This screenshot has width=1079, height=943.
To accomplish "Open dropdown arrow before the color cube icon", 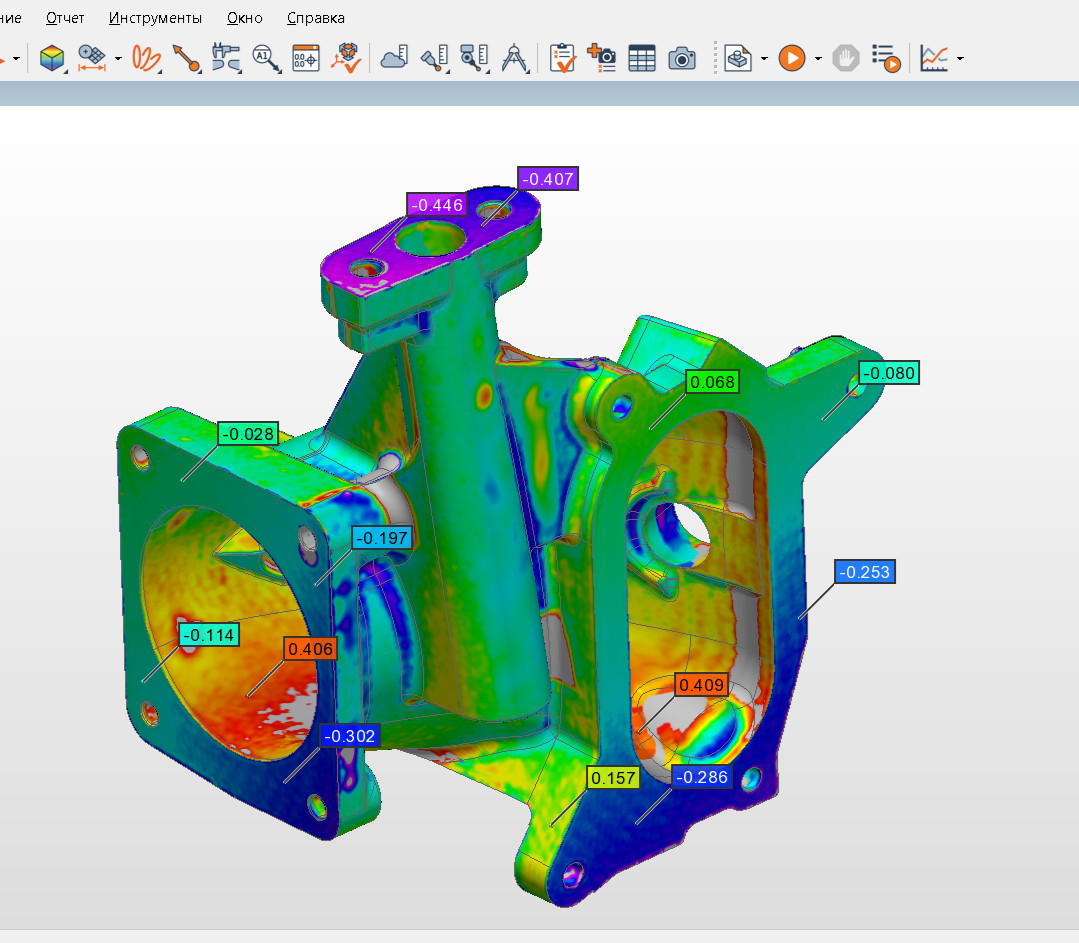I will click(17, 59).
